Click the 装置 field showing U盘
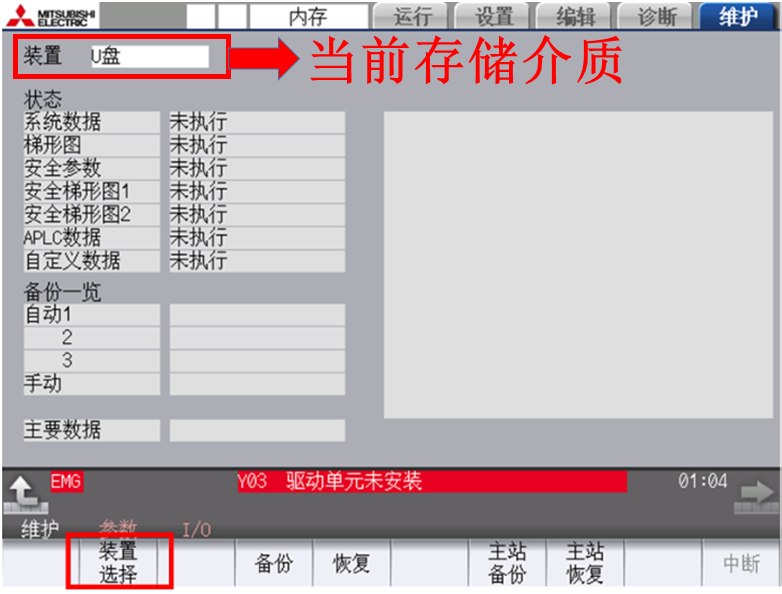The image size is (782, 594). (148, 57)
